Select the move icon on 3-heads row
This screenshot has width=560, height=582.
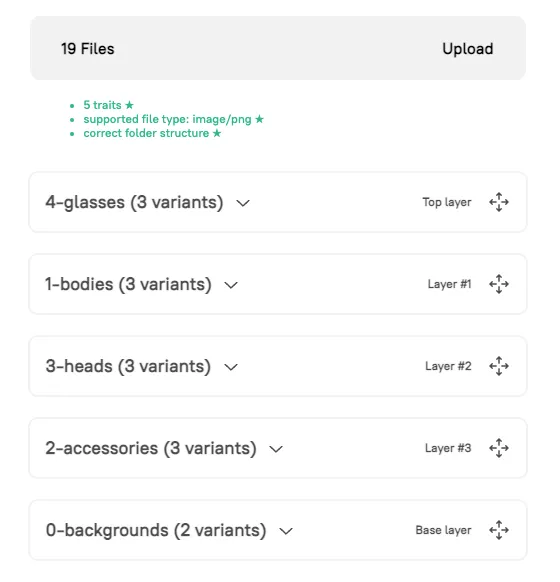click(x=499, y=366)
